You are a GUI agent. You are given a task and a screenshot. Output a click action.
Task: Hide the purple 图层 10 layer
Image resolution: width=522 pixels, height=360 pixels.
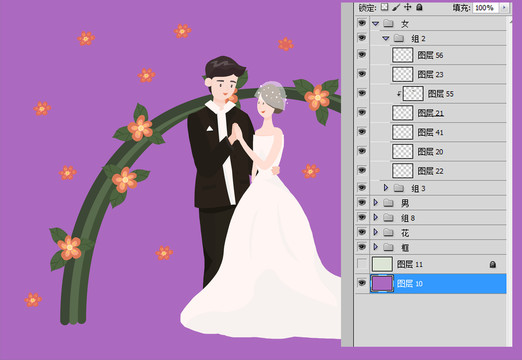362,283
